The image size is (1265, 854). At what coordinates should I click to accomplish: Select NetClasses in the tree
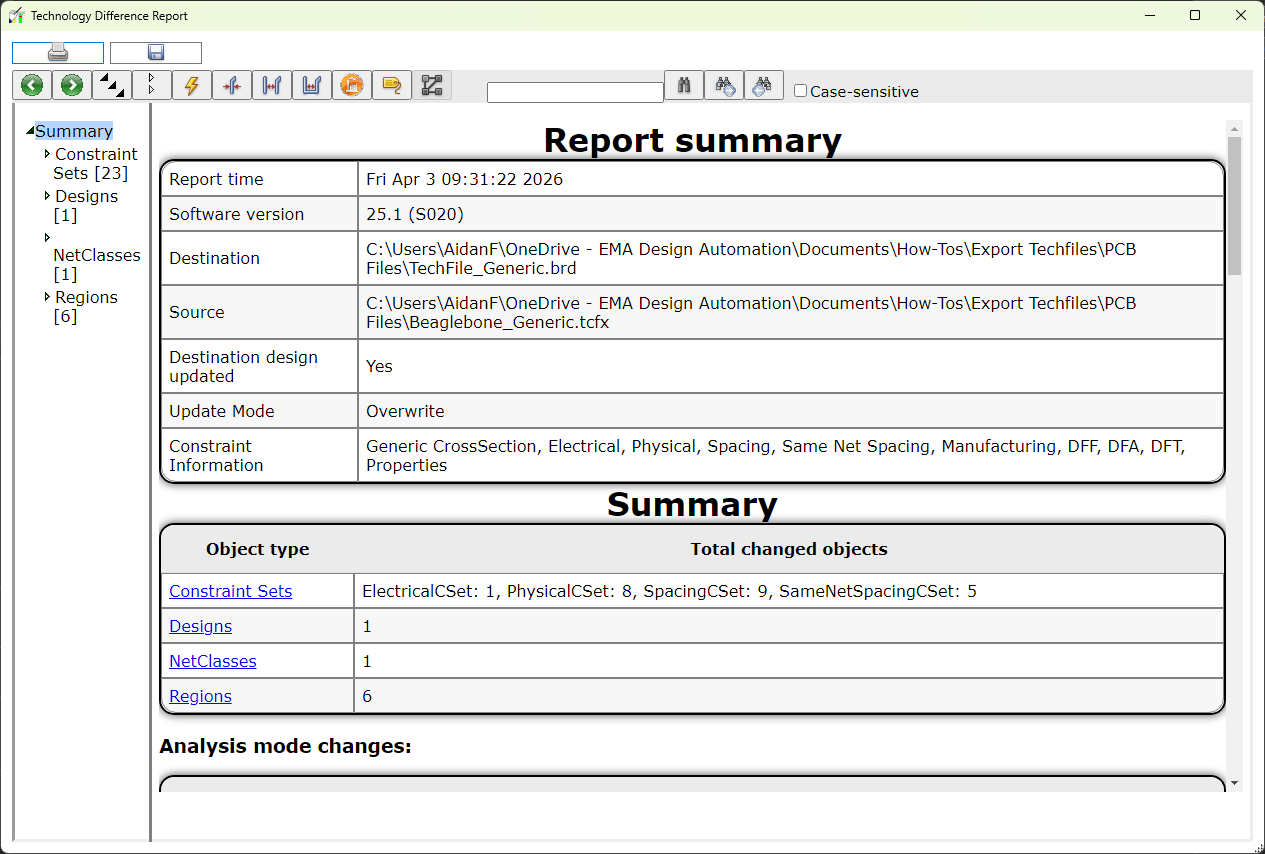coord(96,255)
